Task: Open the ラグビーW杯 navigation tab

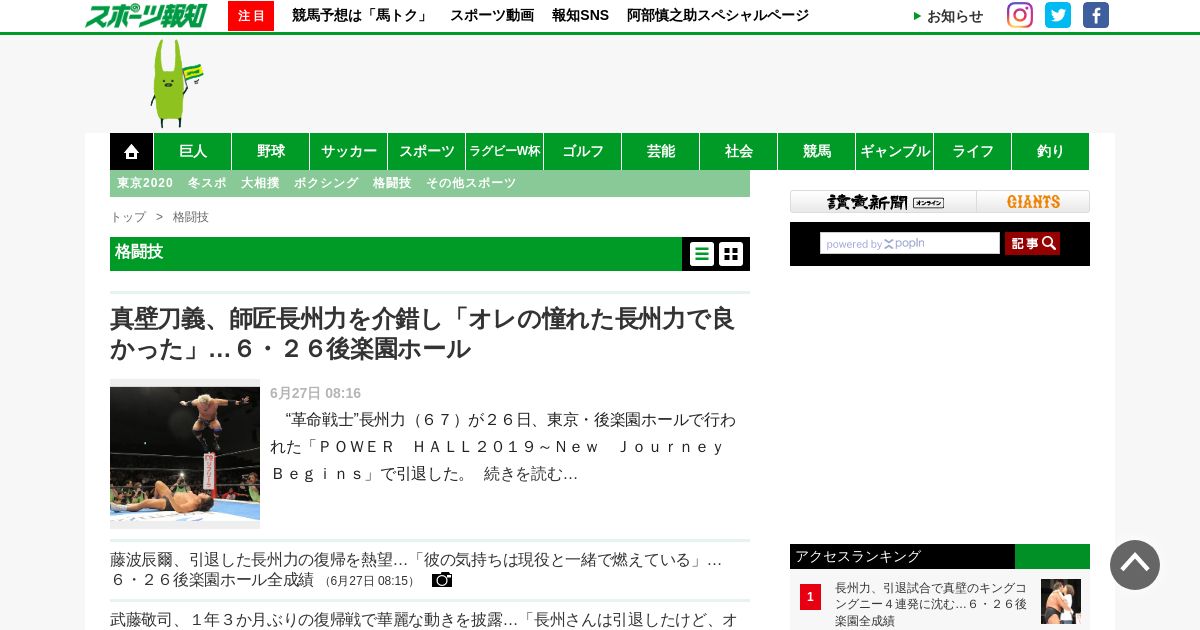Action: click(x=505, y=151)
